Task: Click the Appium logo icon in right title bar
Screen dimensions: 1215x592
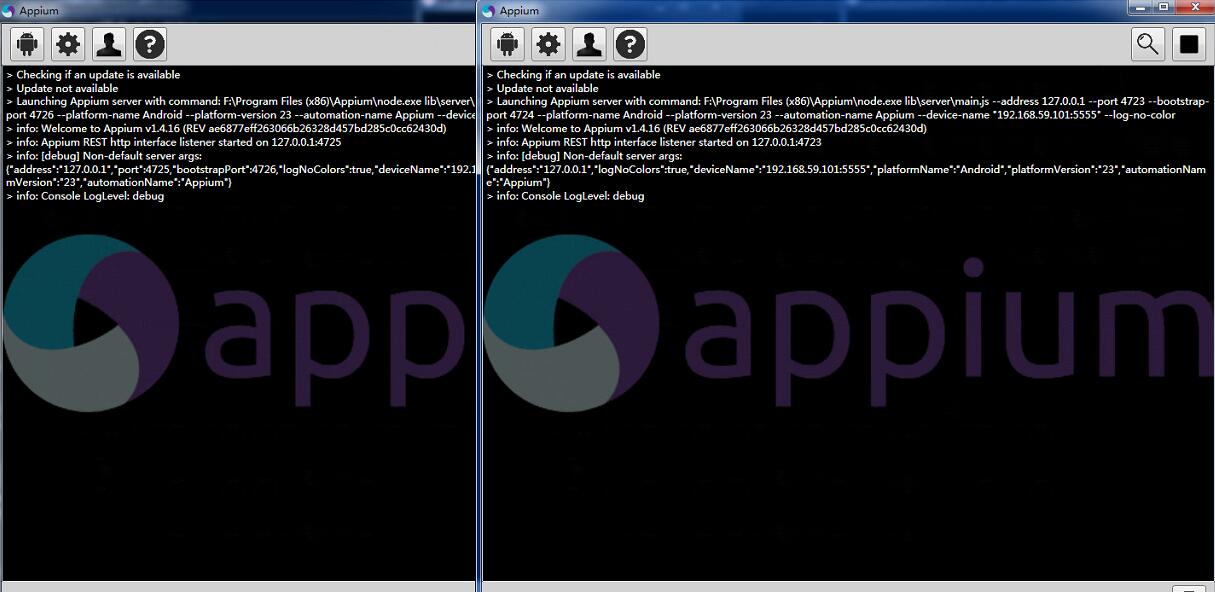Action: (489, 11)
